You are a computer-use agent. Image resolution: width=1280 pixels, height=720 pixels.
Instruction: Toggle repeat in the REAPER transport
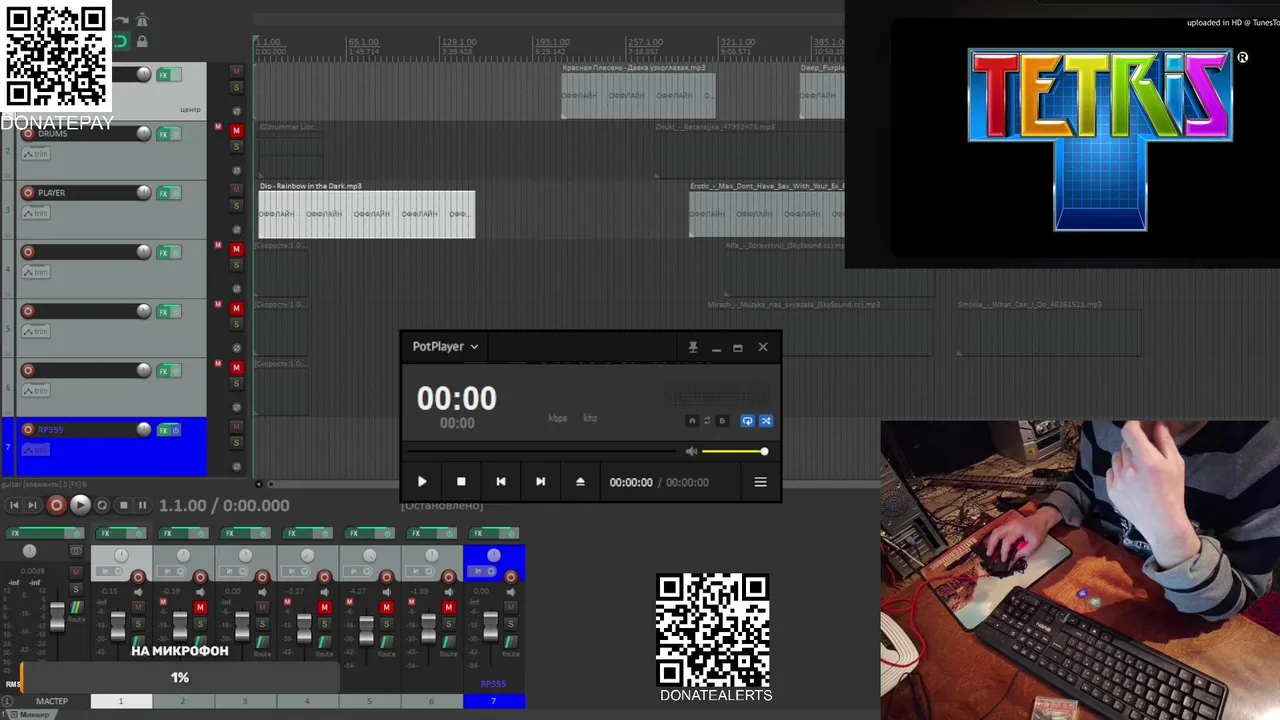pyautogui.click(x=102, y=506)
